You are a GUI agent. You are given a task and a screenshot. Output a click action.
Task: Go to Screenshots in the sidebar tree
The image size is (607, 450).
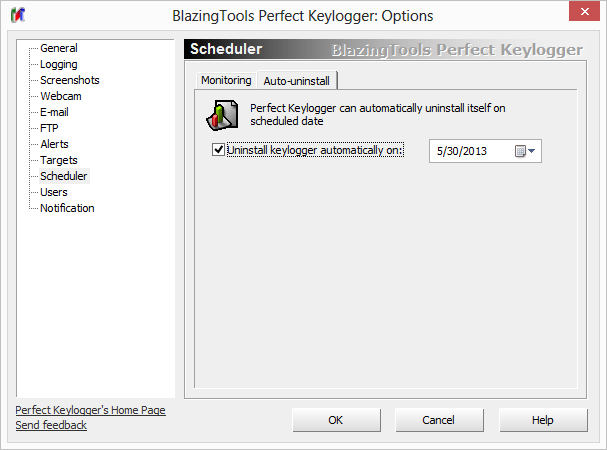[69, 80]
